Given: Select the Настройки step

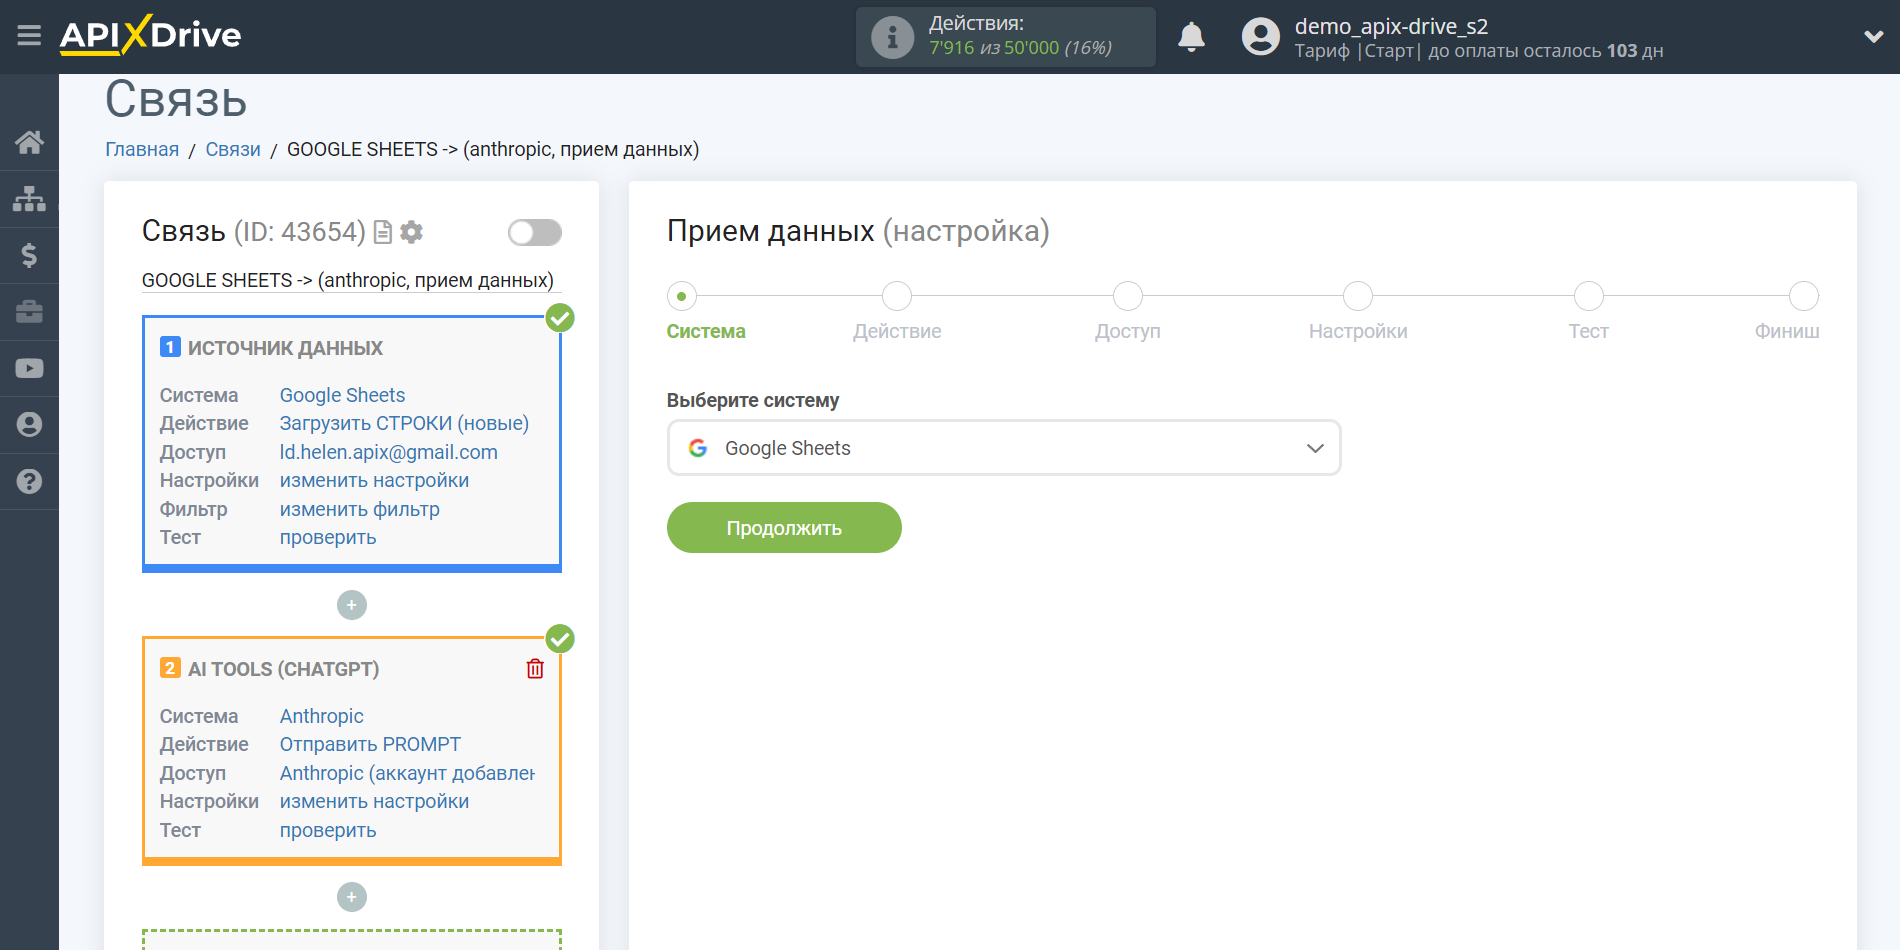Looking at the screenshot, I should click(x=1358, y=296).
